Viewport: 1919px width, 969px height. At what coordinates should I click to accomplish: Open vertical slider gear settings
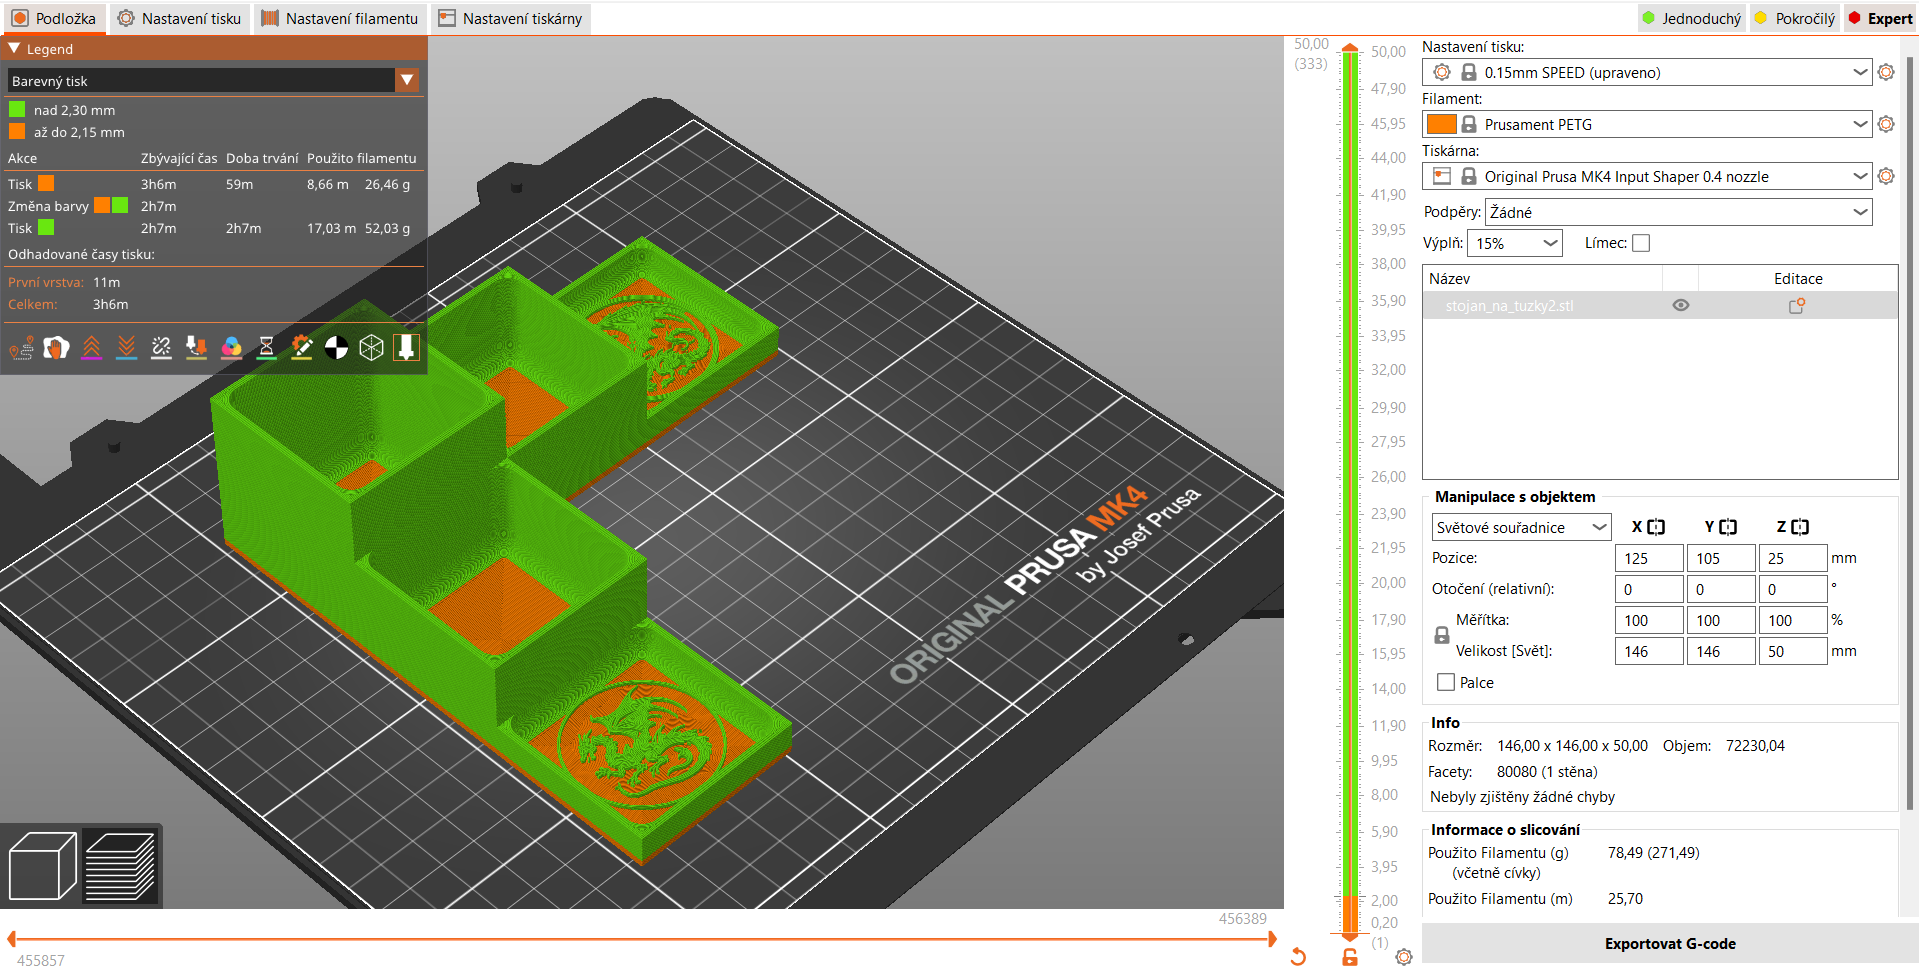pyautogui.click(x=1404, y=957)
